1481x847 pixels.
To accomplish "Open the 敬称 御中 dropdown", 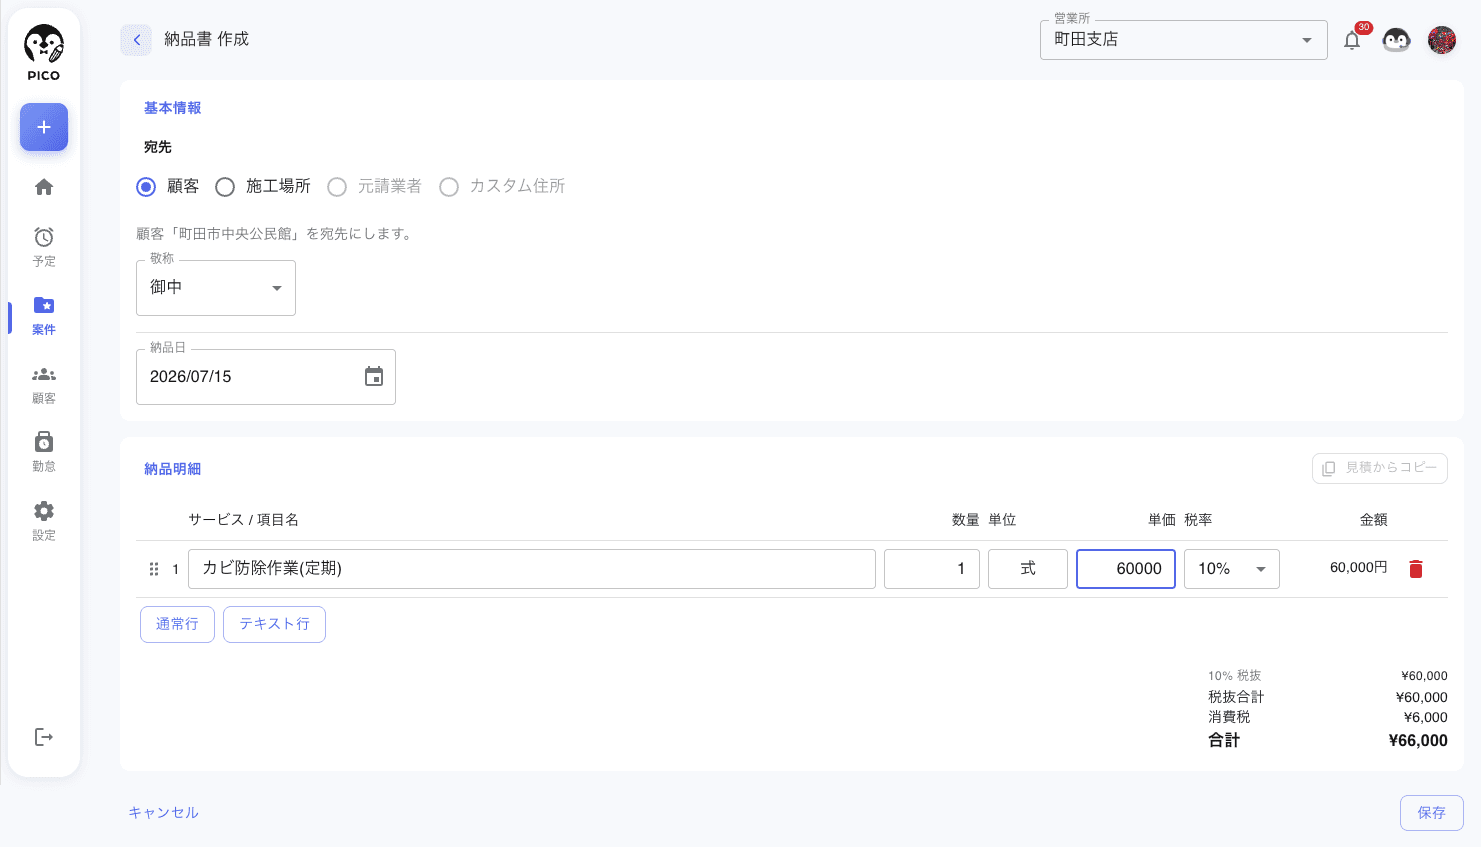I will [216, 288].
